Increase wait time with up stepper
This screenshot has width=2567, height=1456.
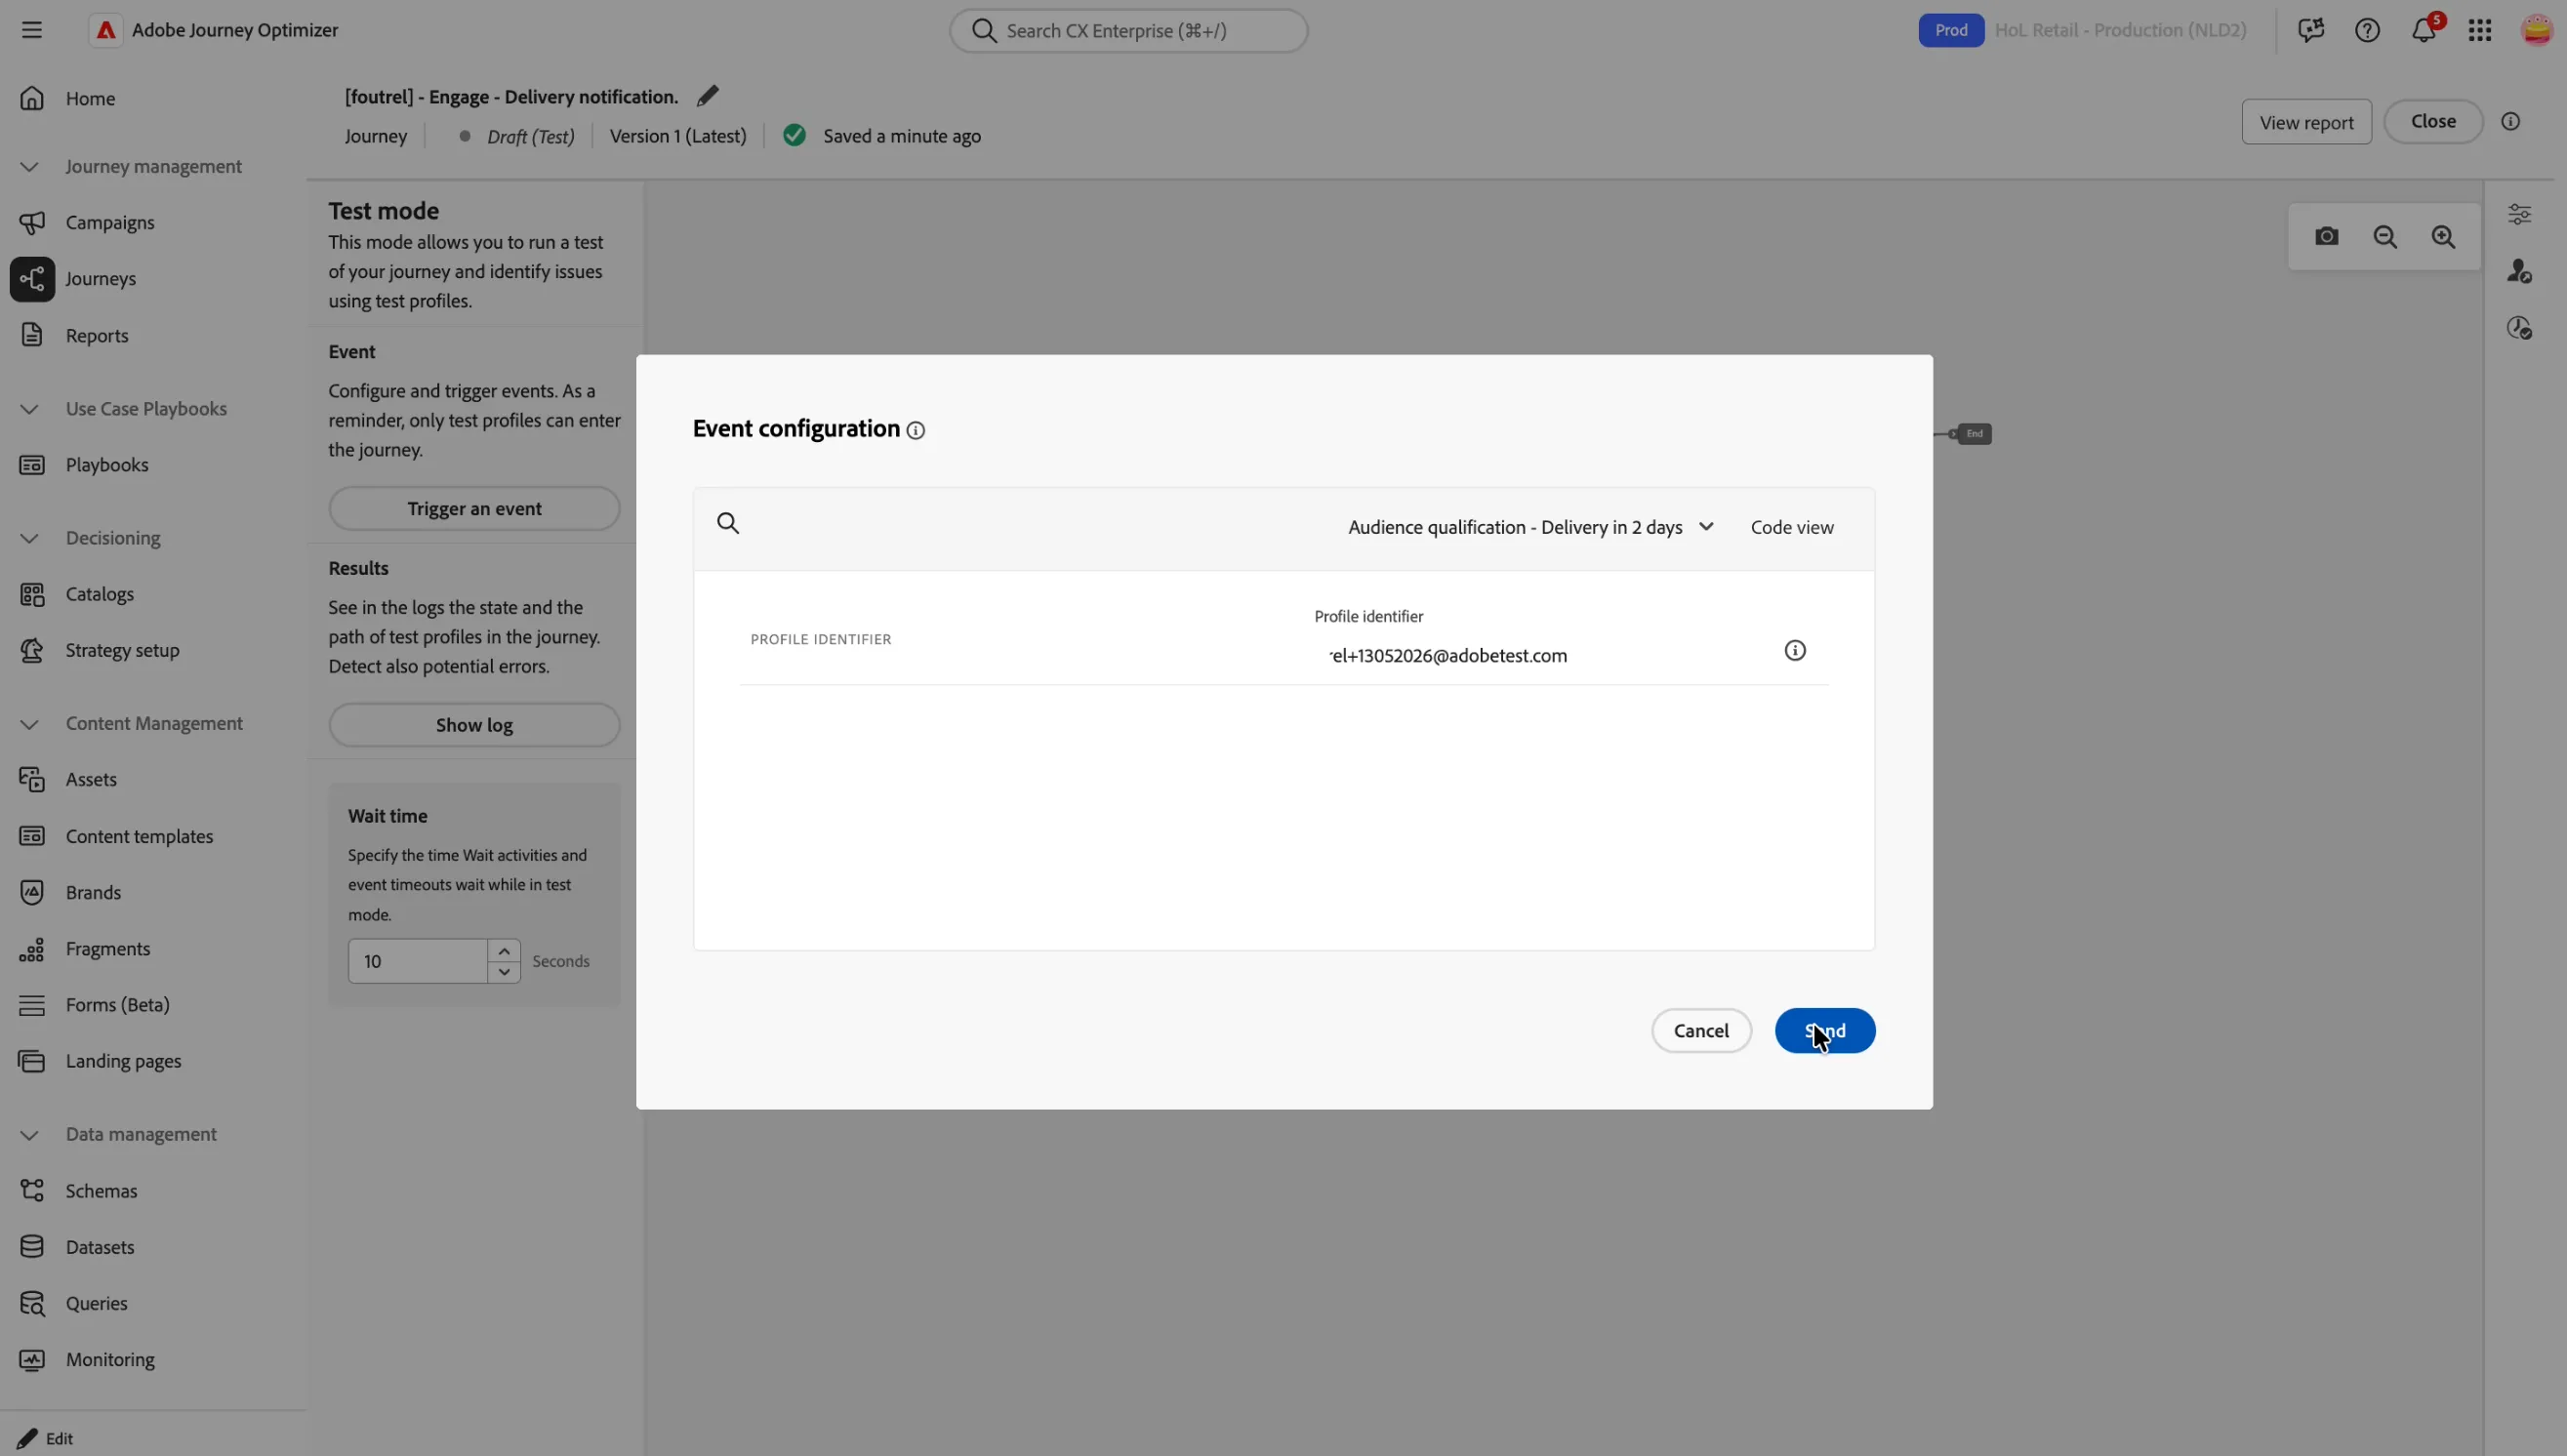(504, 951)
